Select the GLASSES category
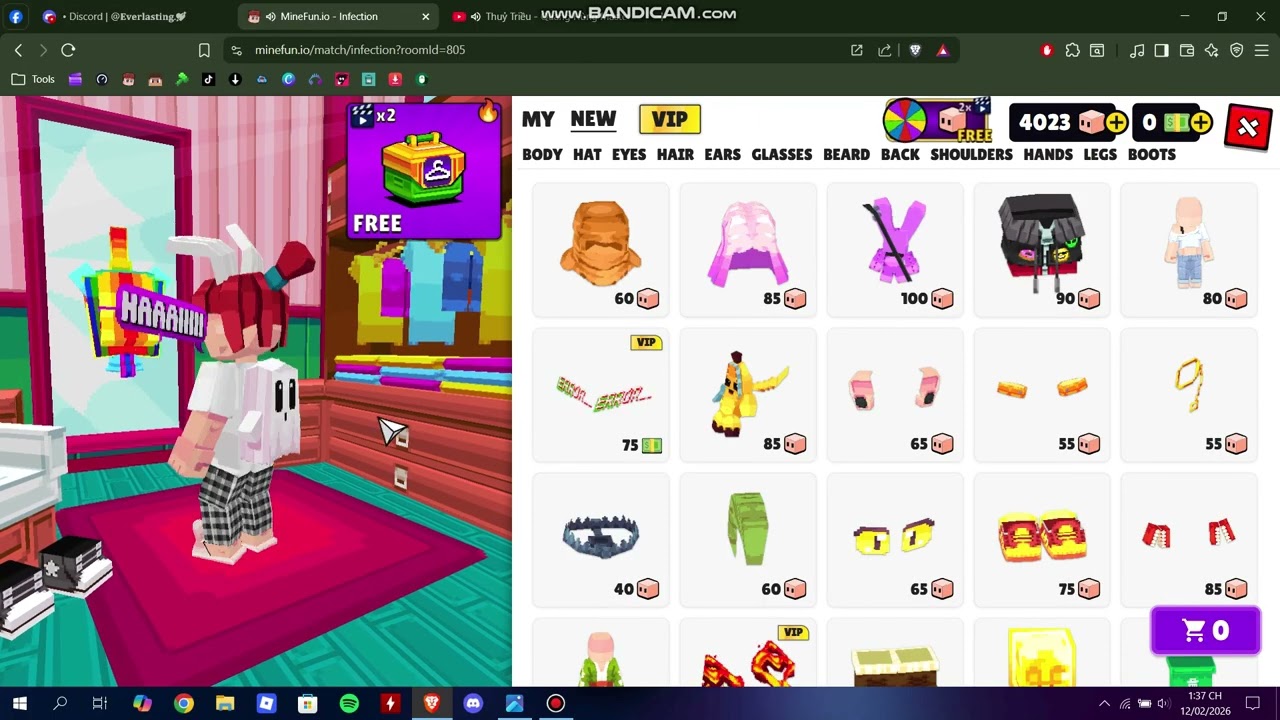 [782, 154]
